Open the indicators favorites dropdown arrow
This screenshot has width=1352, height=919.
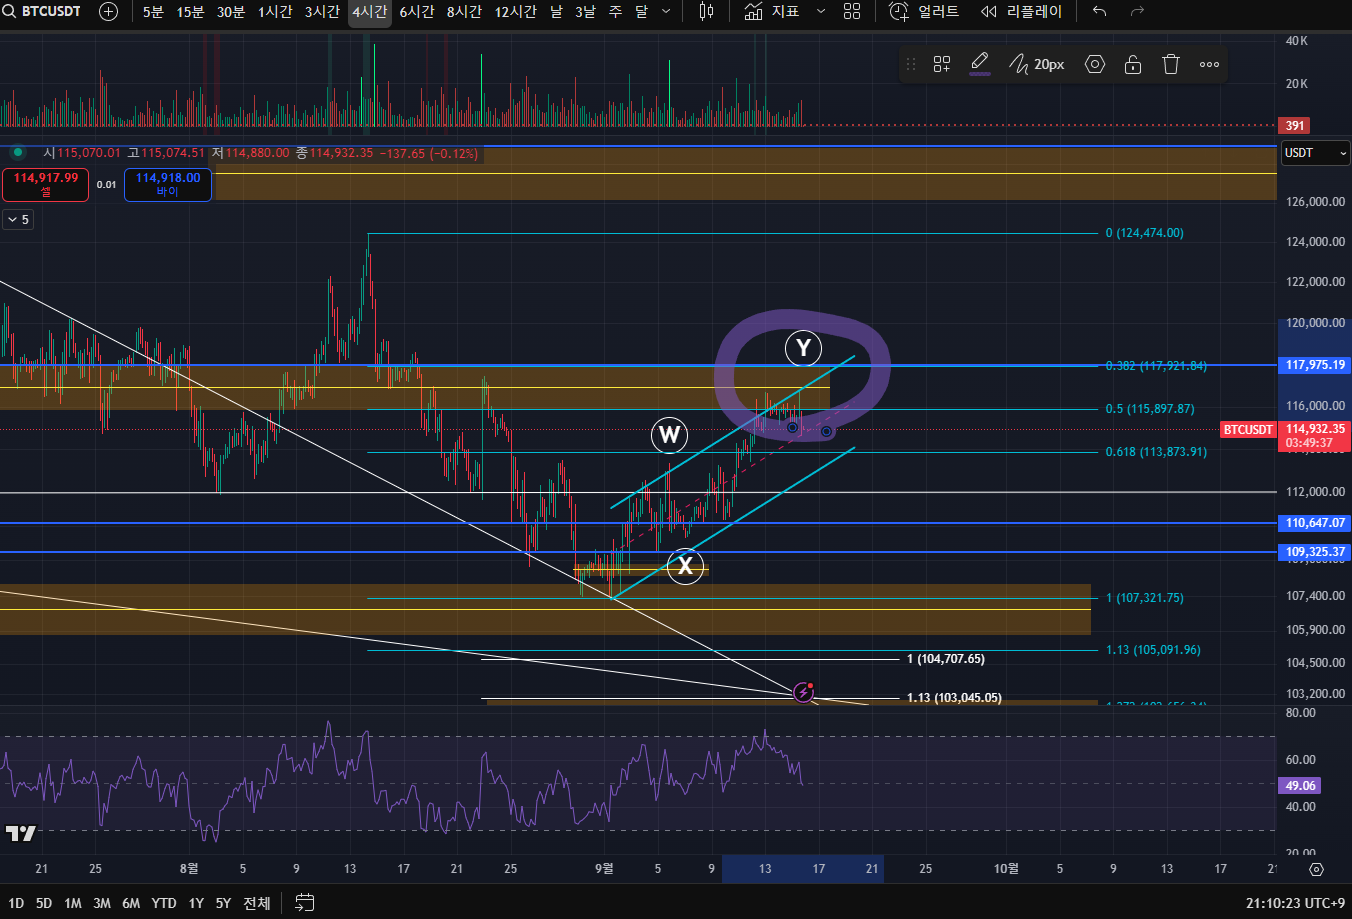821,12
